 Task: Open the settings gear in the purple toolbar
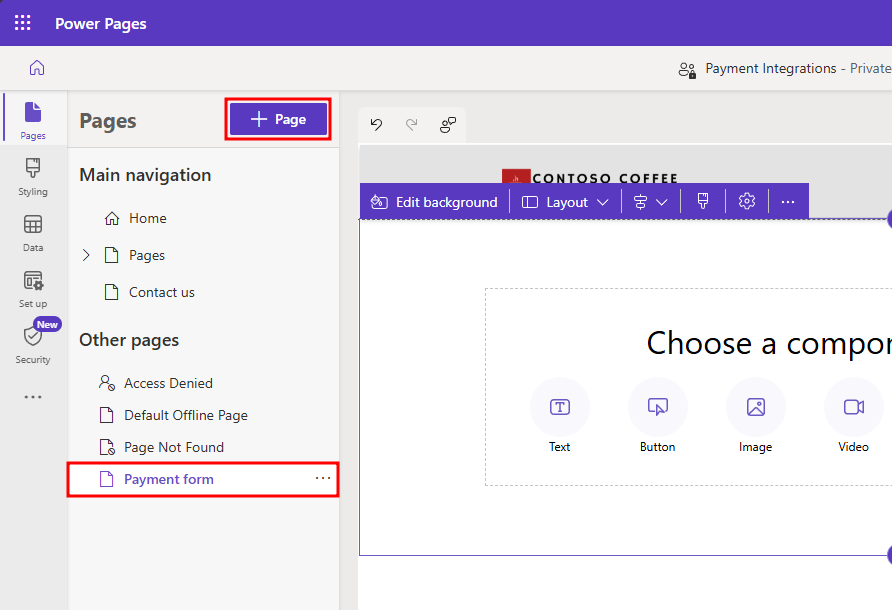pos(746,201)
